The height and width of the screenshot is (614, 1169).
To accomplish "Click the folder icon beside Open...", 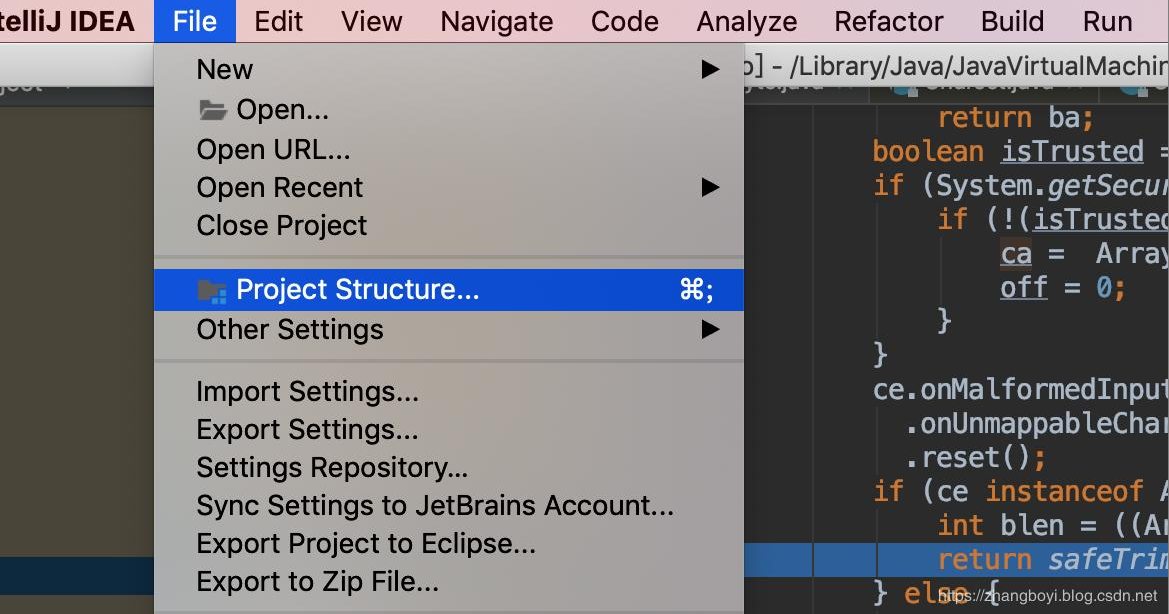I will [x=212, y=110].
